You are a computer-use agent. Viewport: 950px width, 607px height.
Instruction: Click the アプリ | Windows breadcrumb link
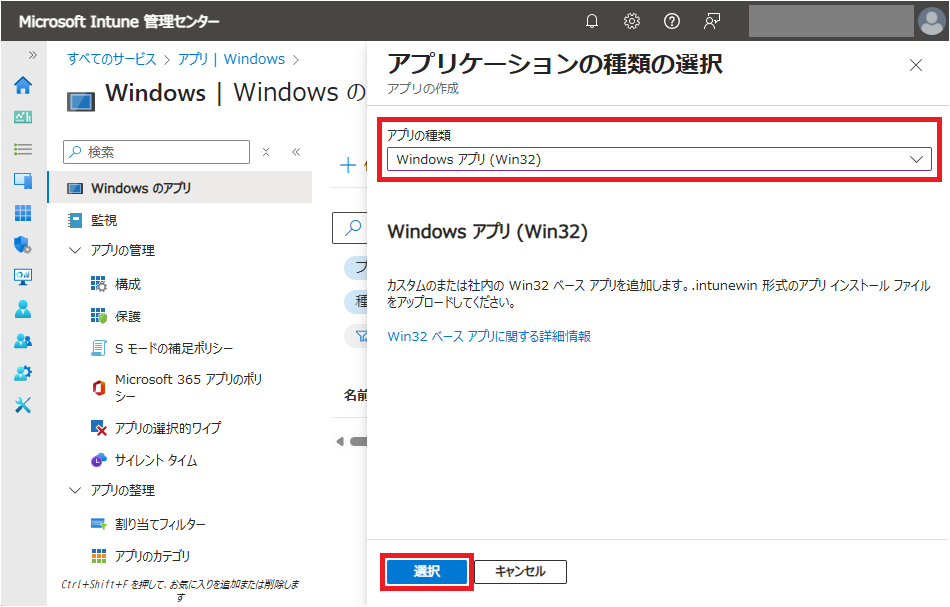tap(231, 59)
